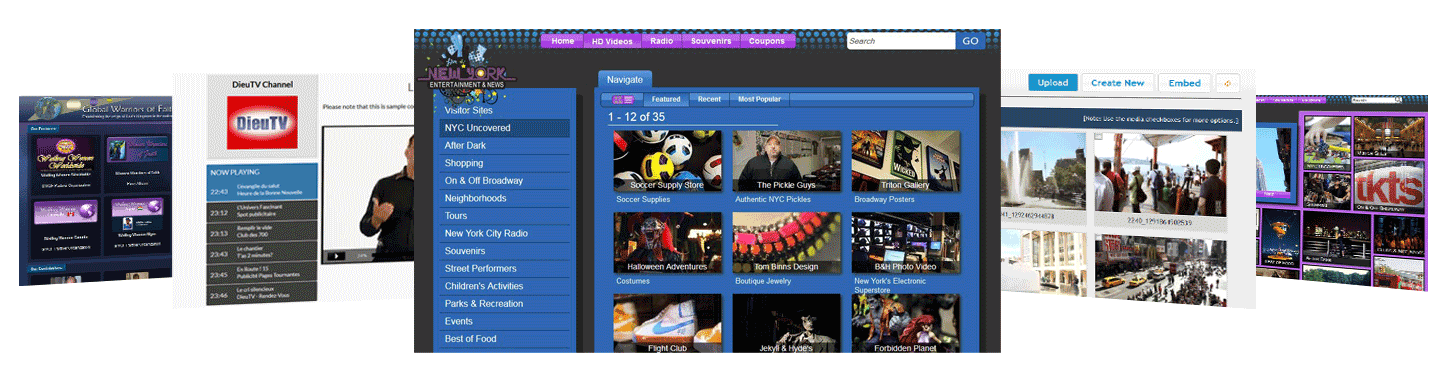
Task: Open the HD Videos menu tab
Action: (612, 41)
